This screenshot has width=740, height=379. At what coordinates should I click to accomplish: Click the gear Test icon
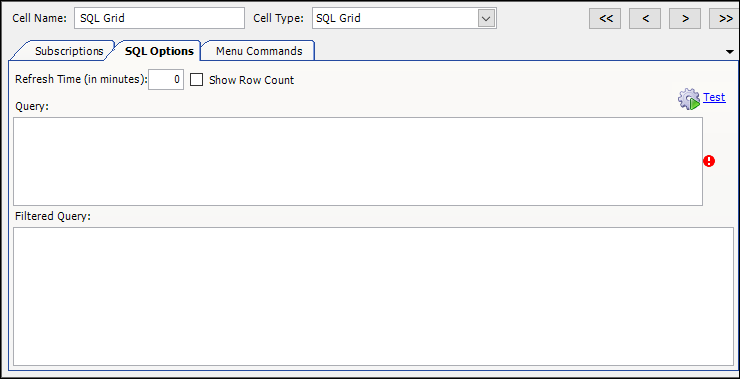(x=690, y=99)
